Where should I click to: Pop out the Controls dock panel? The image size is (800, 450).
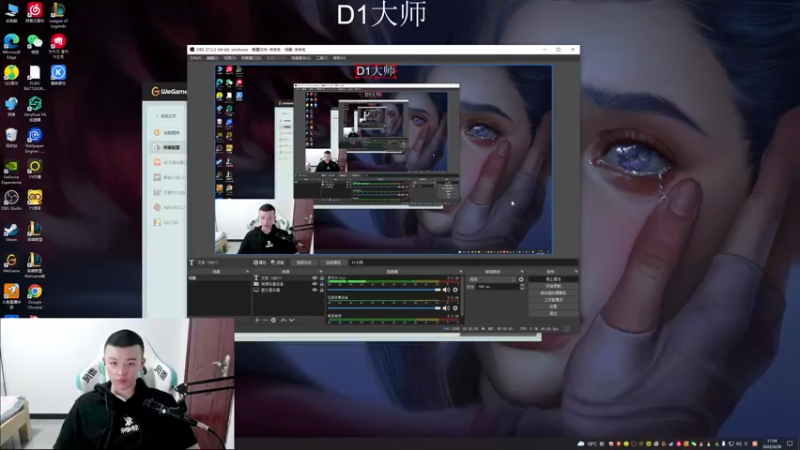coord(576,271)
